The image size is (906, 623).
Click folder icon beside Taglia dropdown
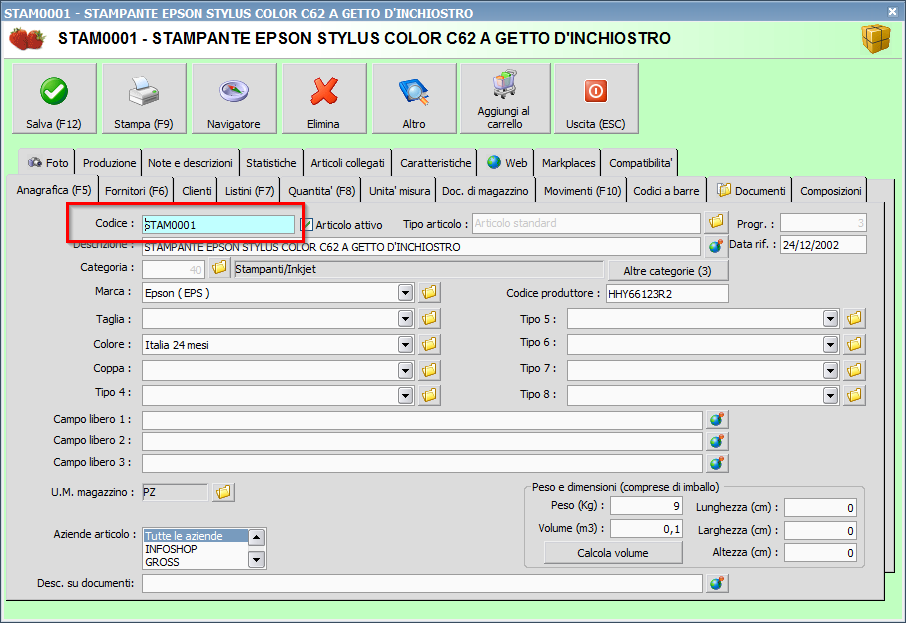[429, 318]
